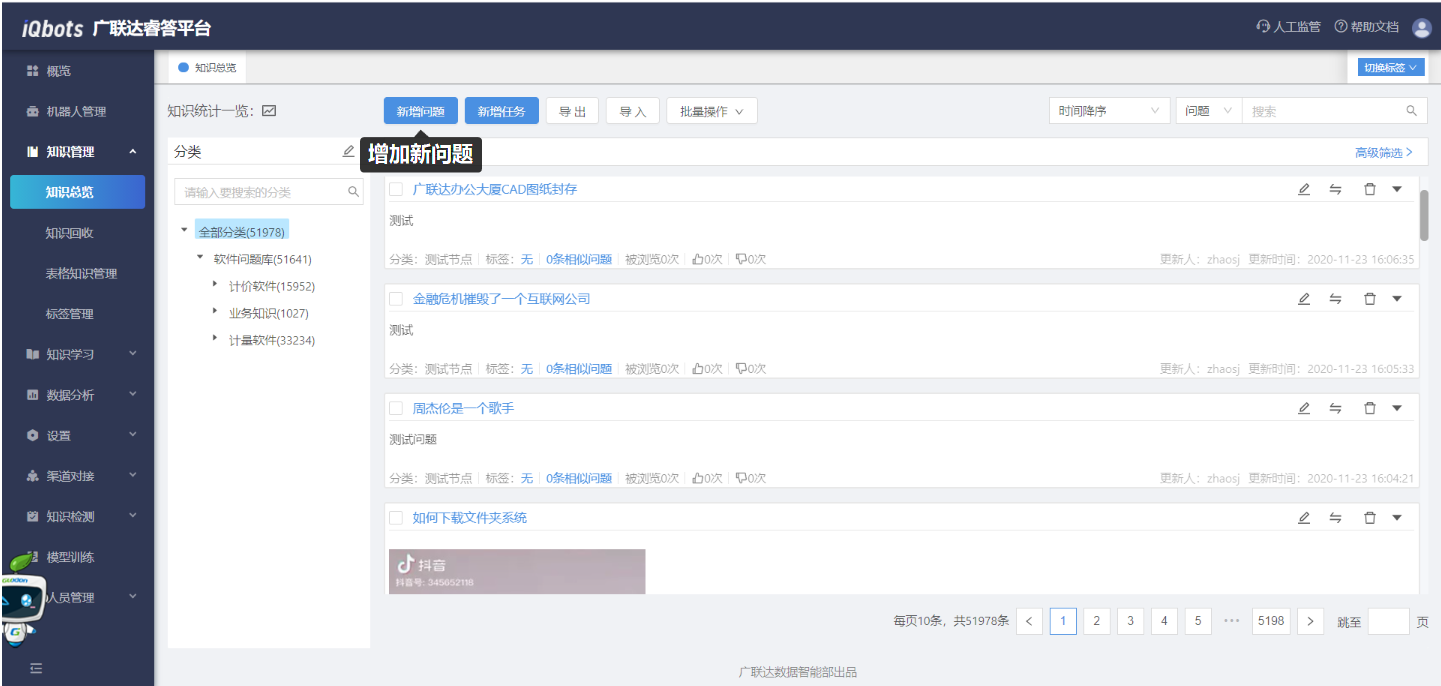Screen dimensions: 1441x686
Task: Expand the 计价软件 category node
Action: tap(214, 285)
